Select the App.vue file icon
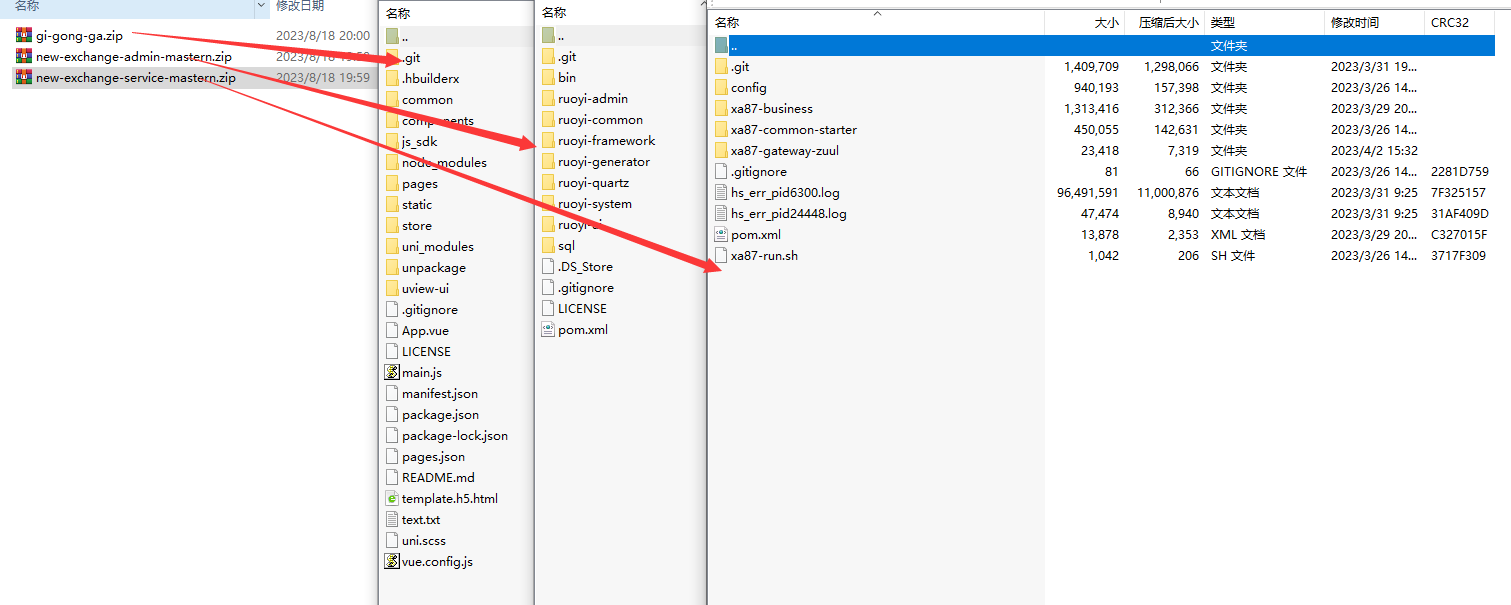Viewport: 1511px width, 605px height. 392,330
